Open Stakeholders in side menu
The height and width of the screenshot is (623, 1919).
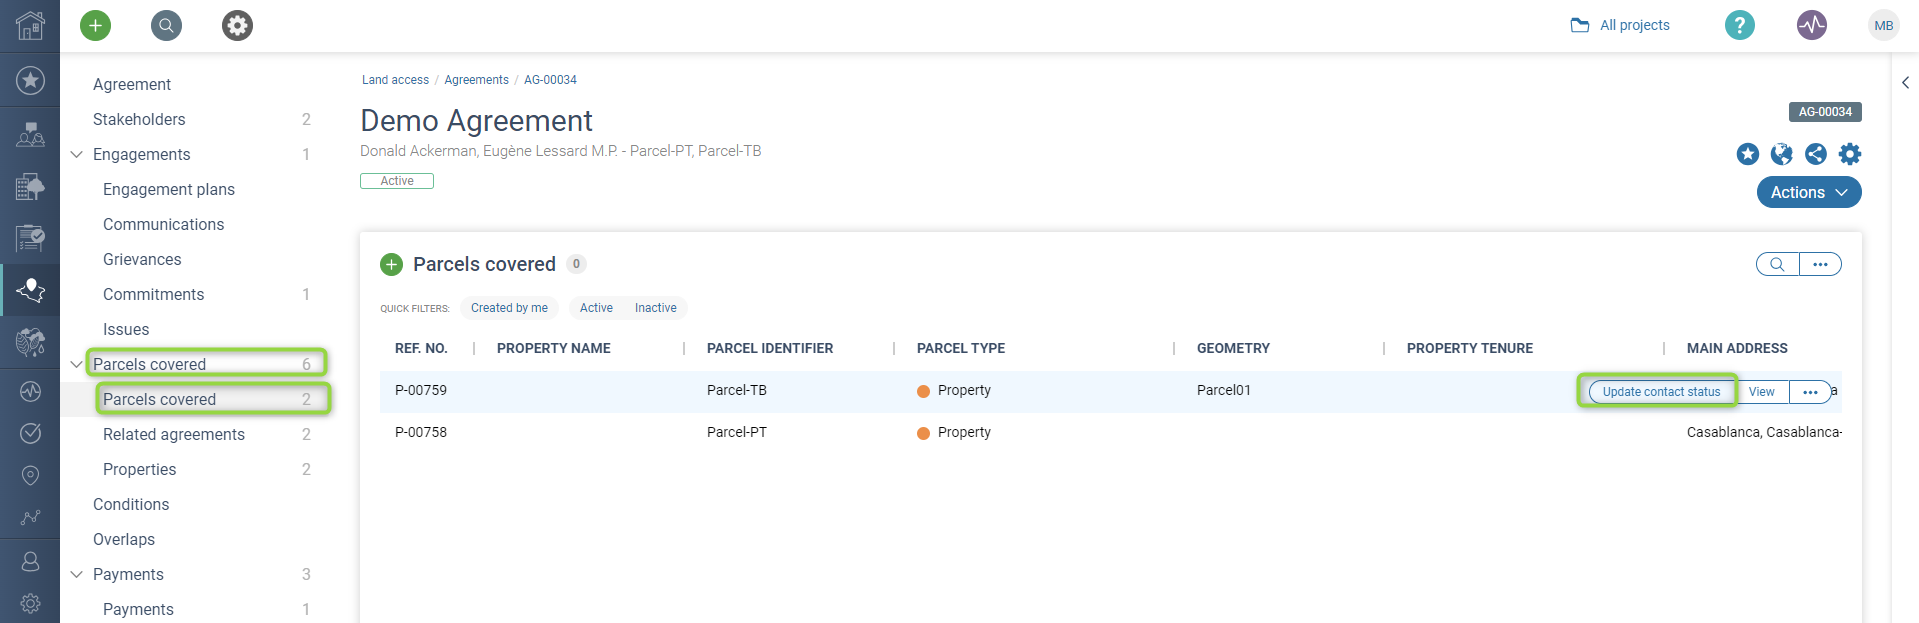[139, 119]
